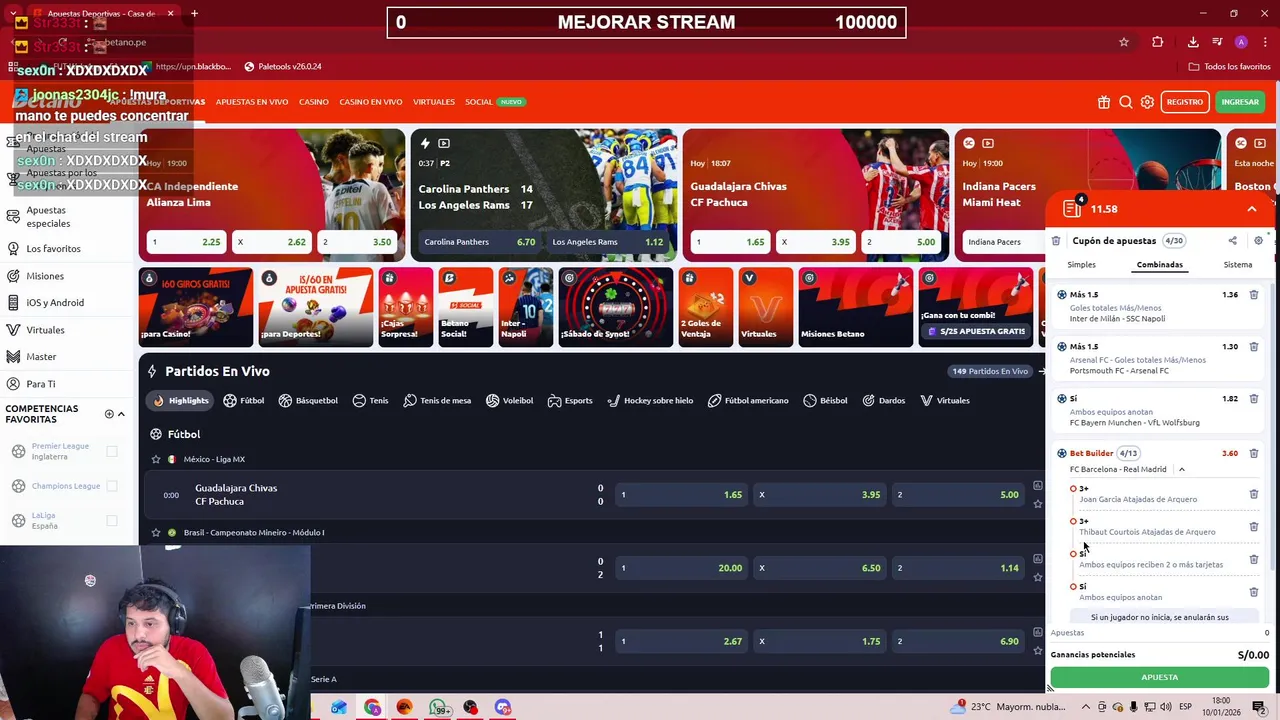Viewport: 1280px width, 720px height.
Task: Open the browser extensions puzzle icon
Action: (x=1158, y=42)
